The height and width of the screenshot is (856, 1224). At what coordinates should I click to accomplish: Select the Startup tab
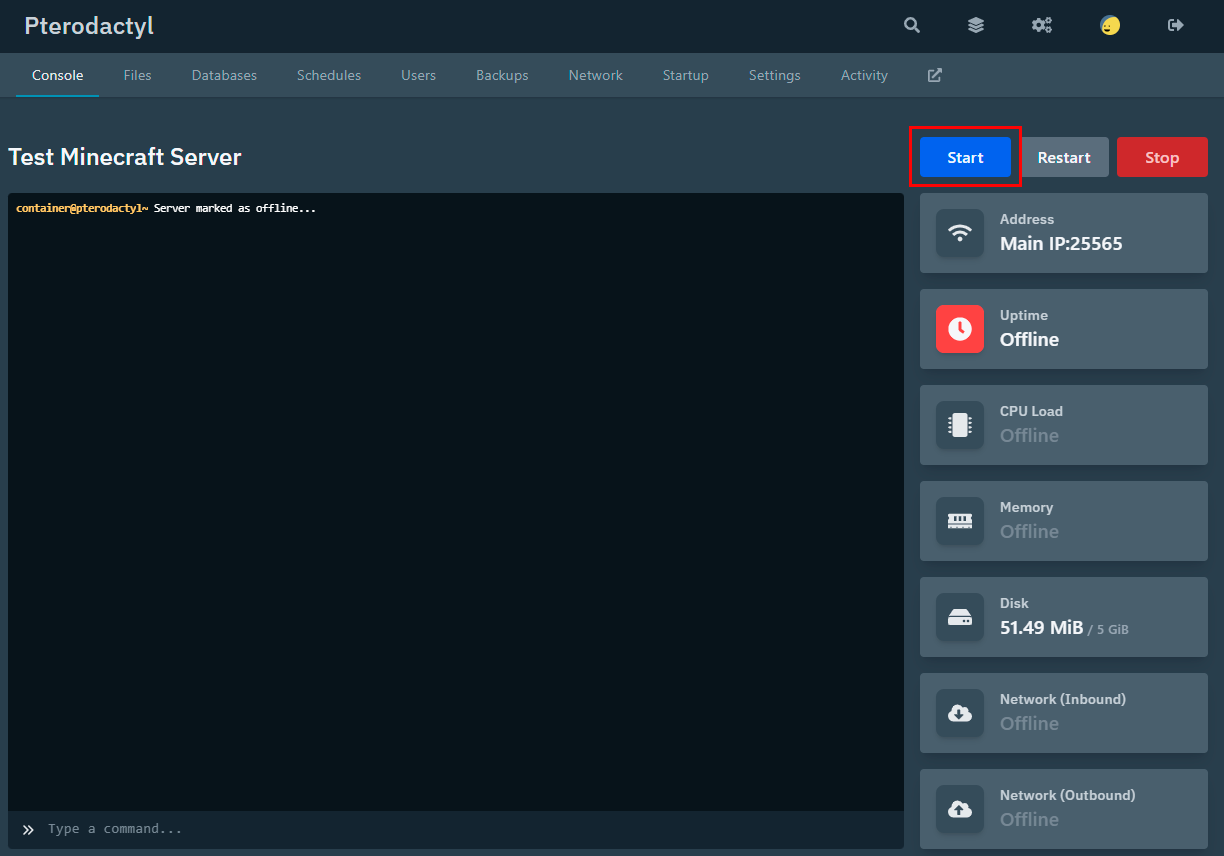point(685,75)
